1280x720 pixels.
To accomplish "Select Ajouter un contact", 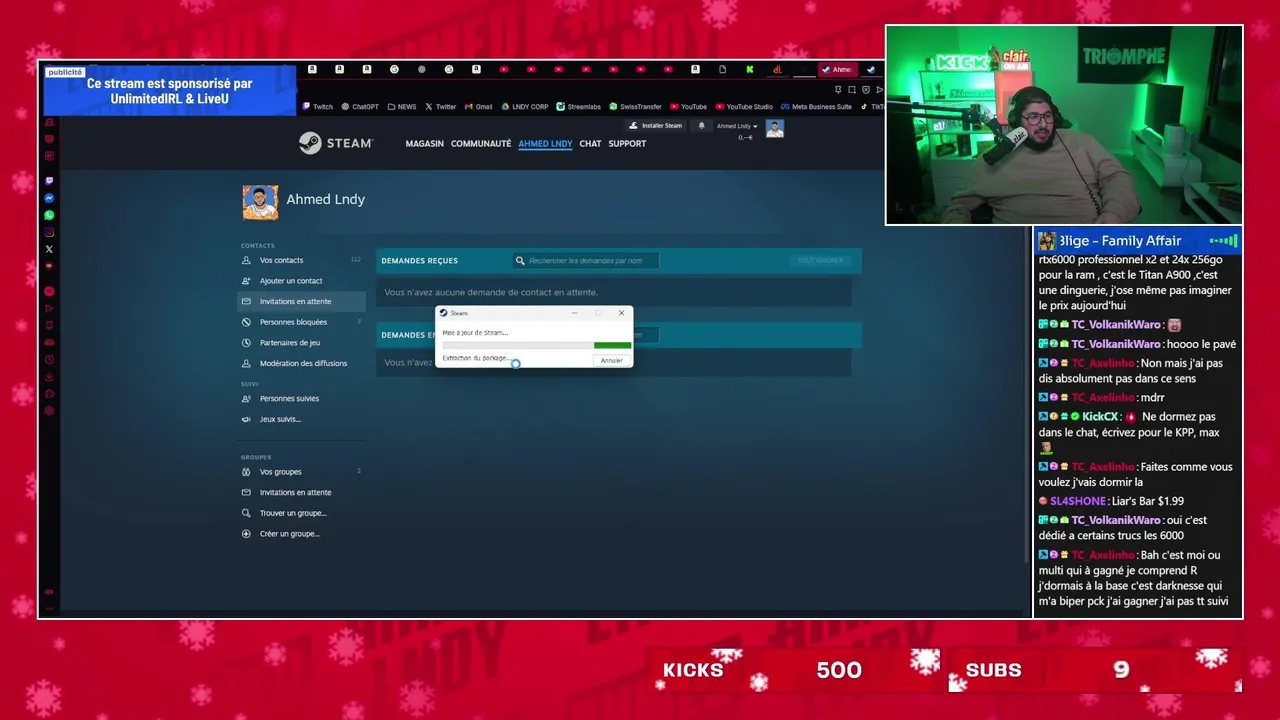I will tap(301, 281).
